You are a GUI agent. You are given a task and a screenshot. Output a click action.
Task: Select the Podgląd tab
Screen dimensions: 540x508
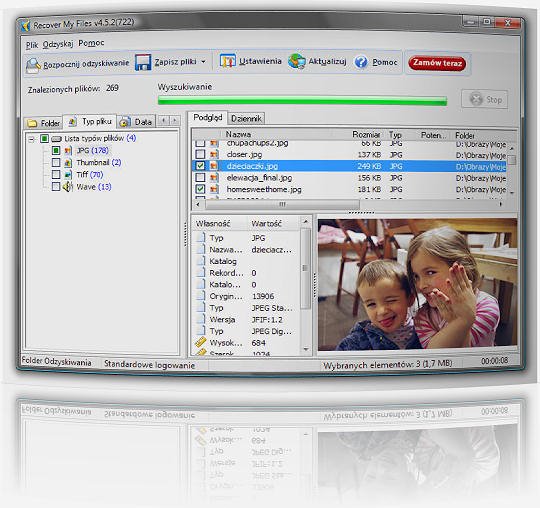[208, 117]
